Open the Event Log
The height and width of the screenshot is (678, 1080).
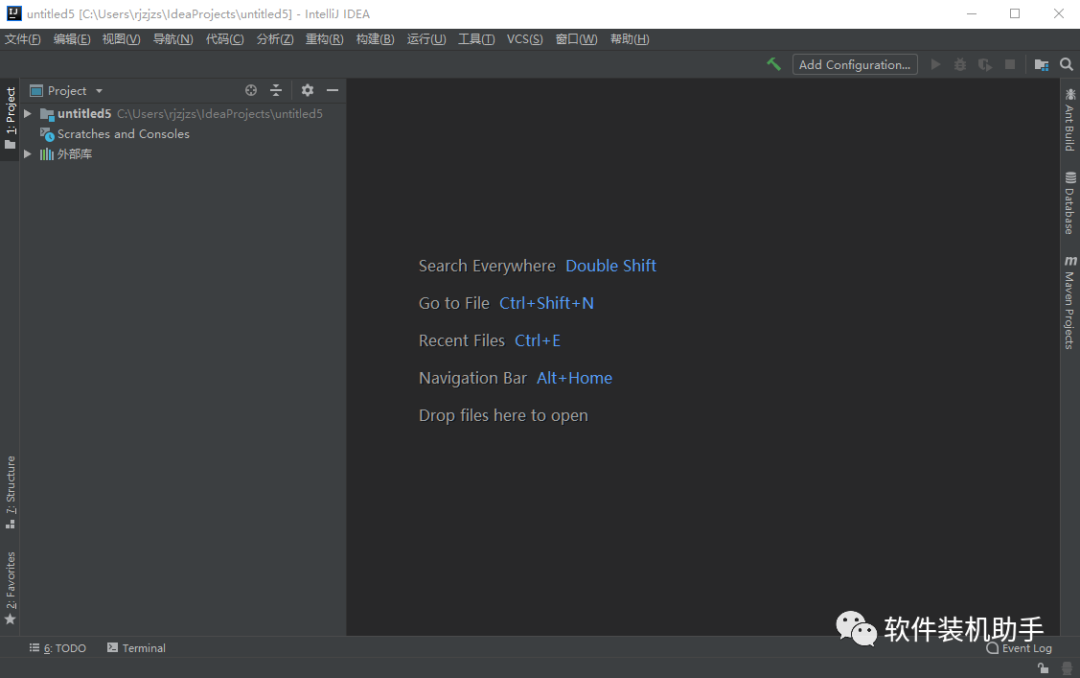point(1019,648)
